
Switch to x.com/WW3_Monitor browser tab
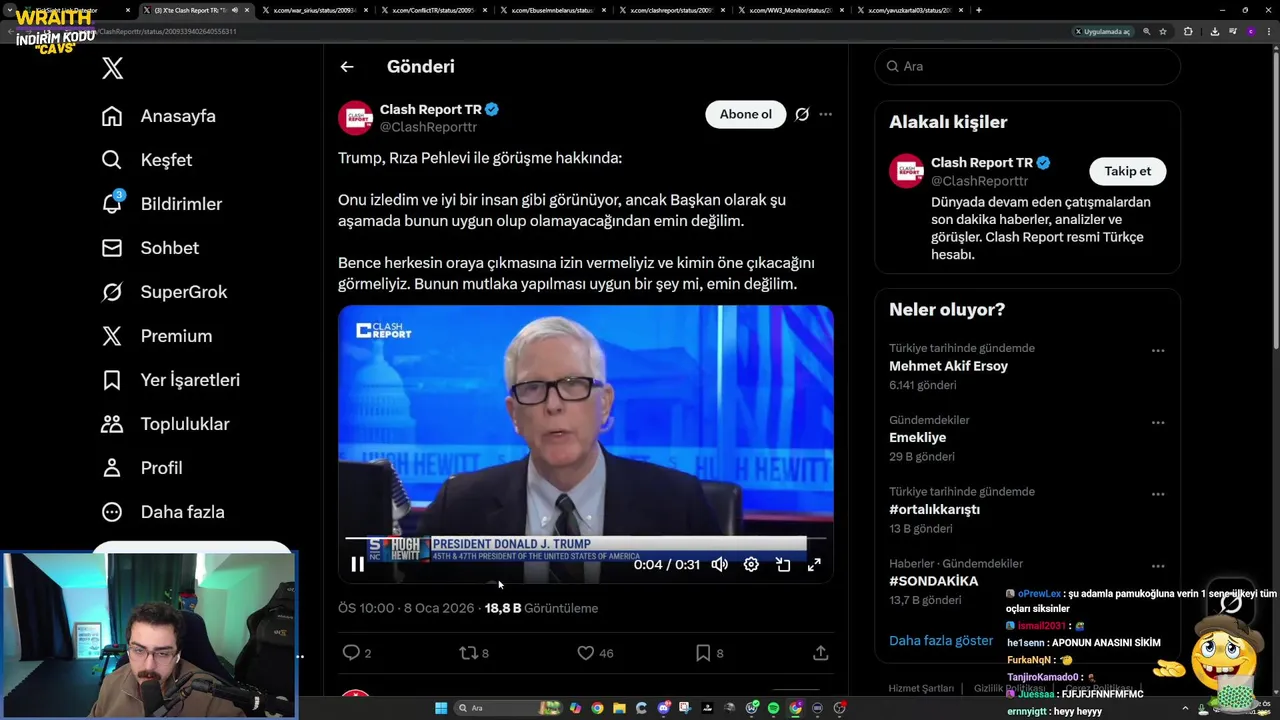[x=789, y=10]
